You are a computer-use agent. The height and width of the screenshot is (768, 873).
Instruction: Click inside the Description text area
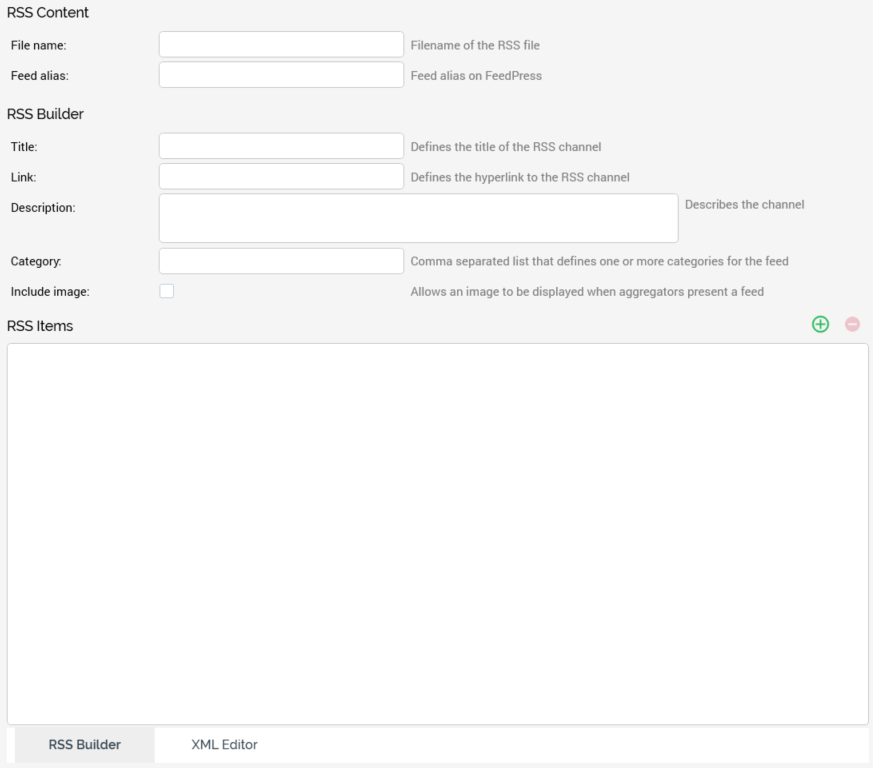tap(418, 218)
